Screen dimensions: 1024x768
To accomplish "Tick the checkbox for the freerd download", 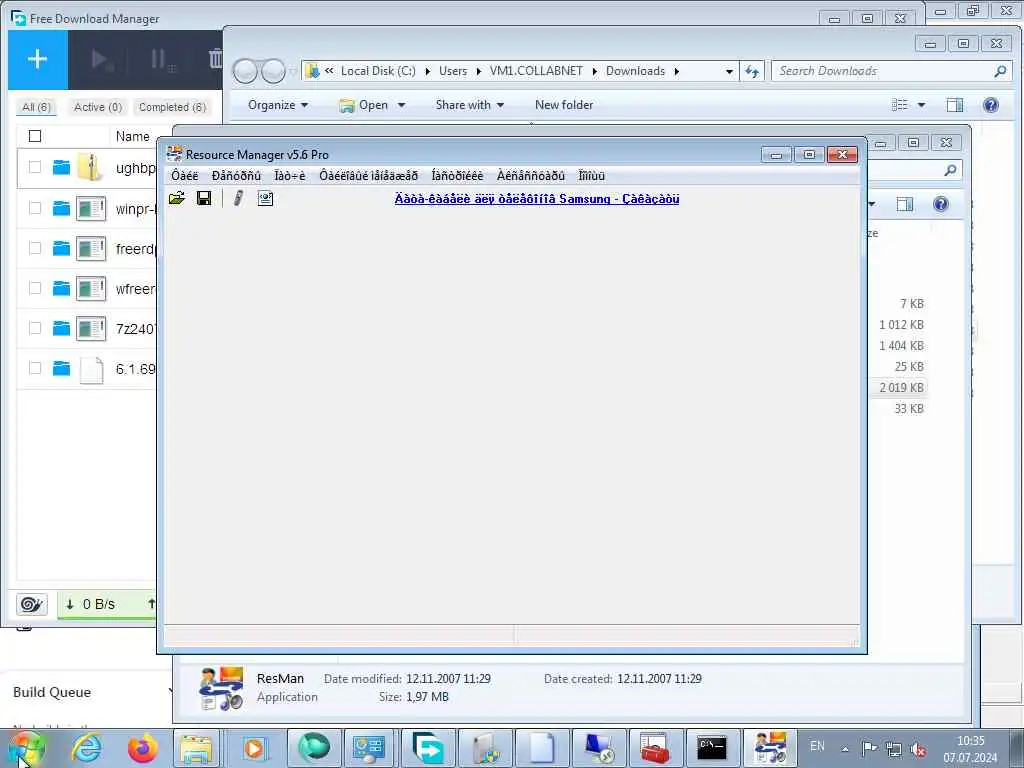I will (35, 248).
